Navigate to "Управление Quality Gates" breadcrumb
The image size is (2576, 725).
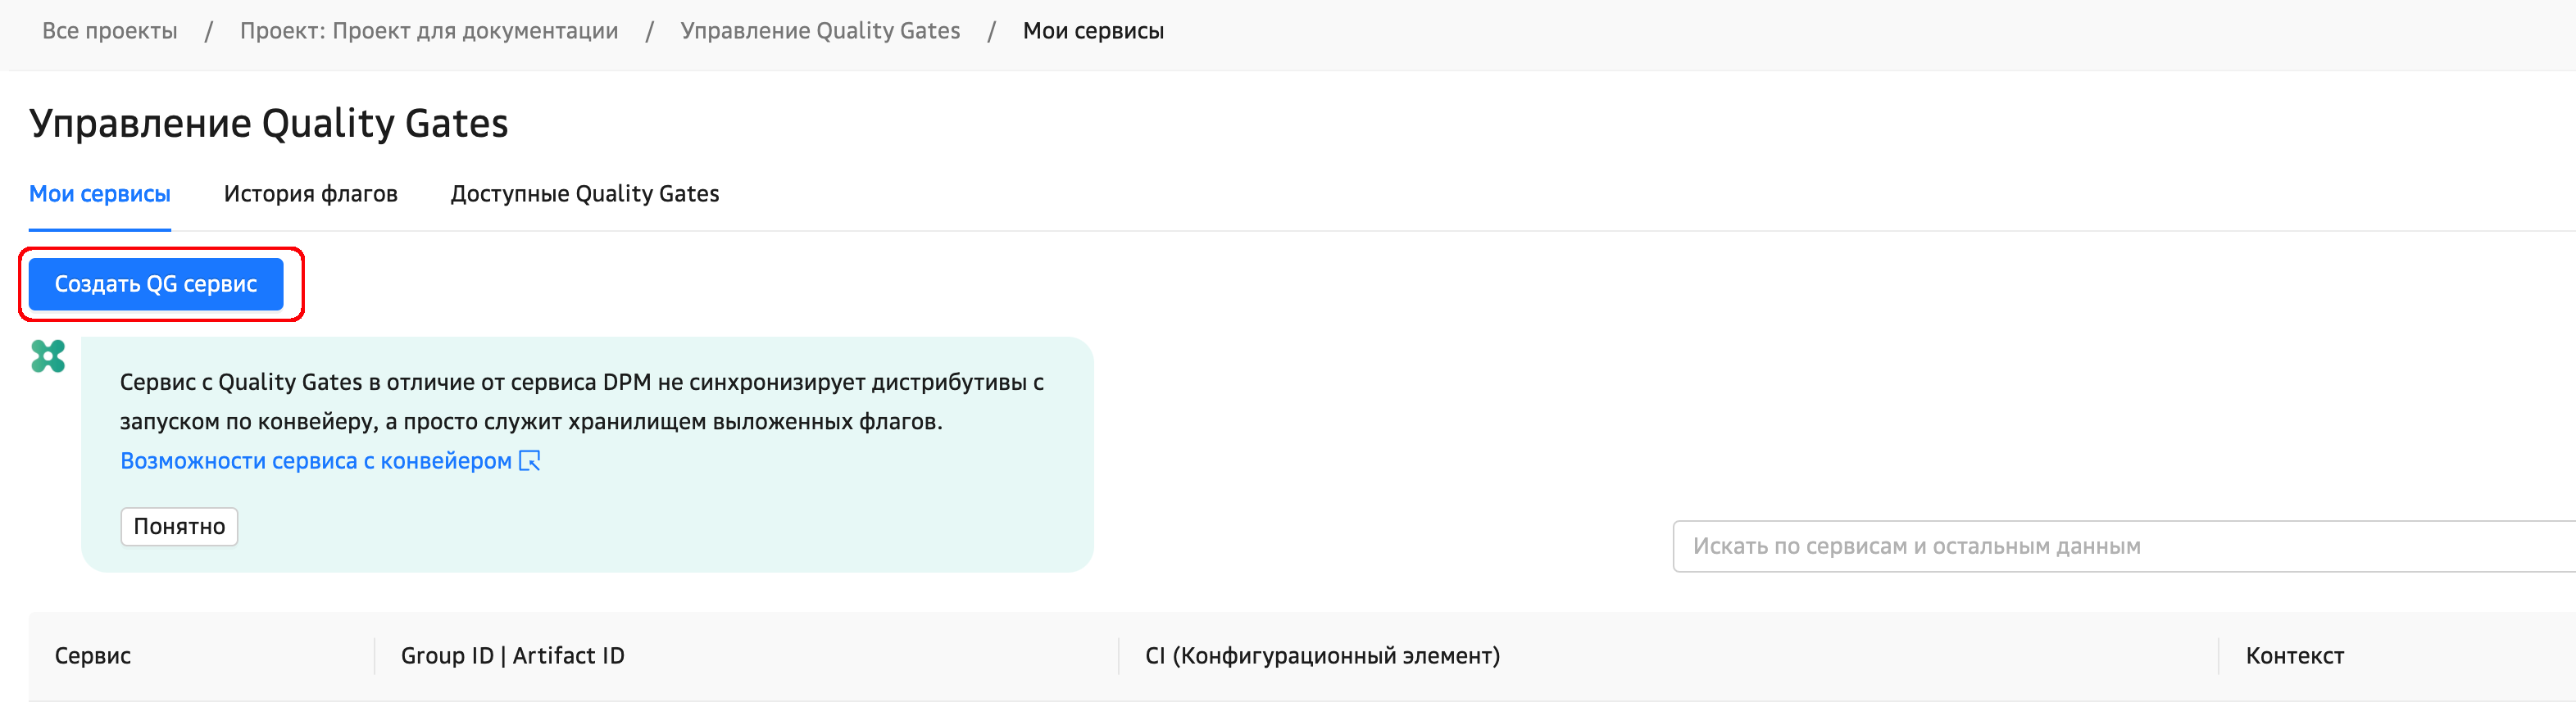point(820,31)
